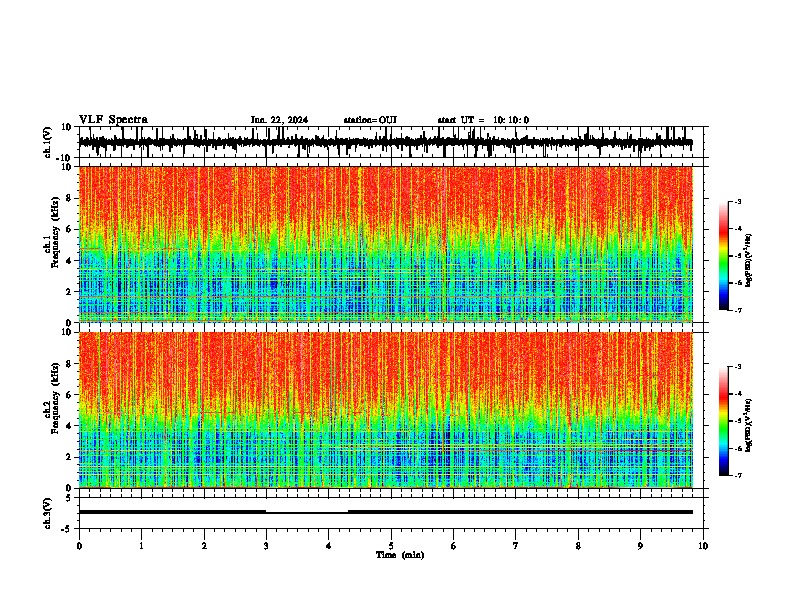This screenshot has width=792, height=612.
Task: Click the "-7" label on ch.2 color bar
Action: (738, 475)
